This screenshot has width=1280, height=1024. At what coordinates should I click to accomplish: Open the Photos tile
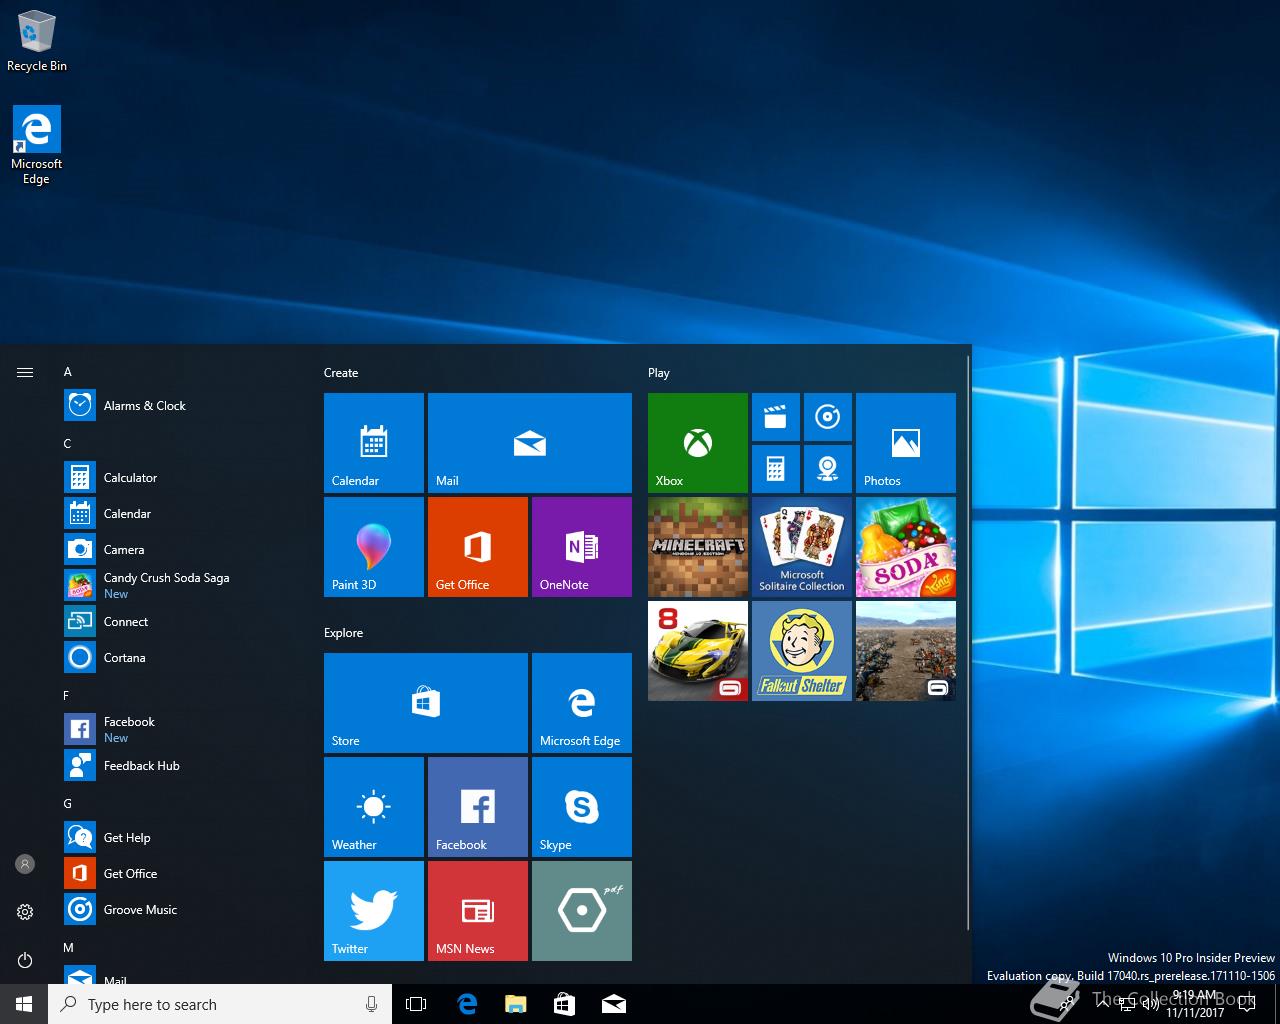(x=906, y=442)
